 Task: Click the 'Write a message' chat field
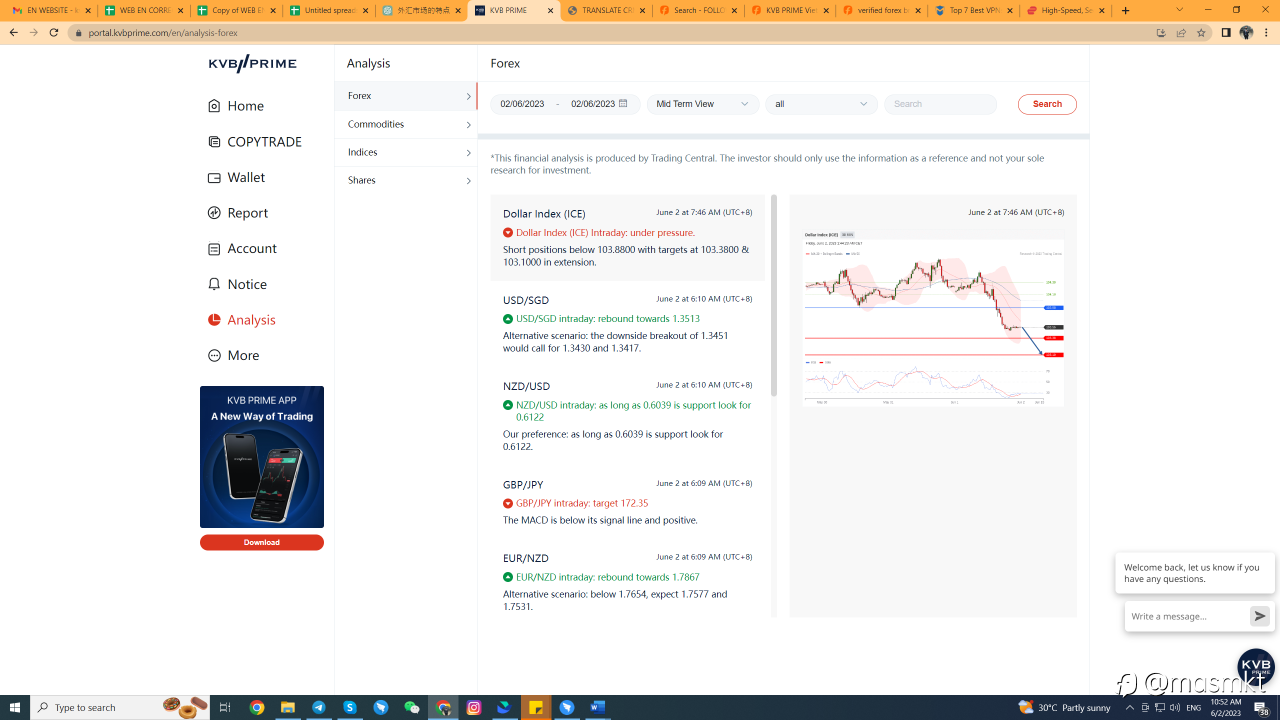pos(1188,617)
